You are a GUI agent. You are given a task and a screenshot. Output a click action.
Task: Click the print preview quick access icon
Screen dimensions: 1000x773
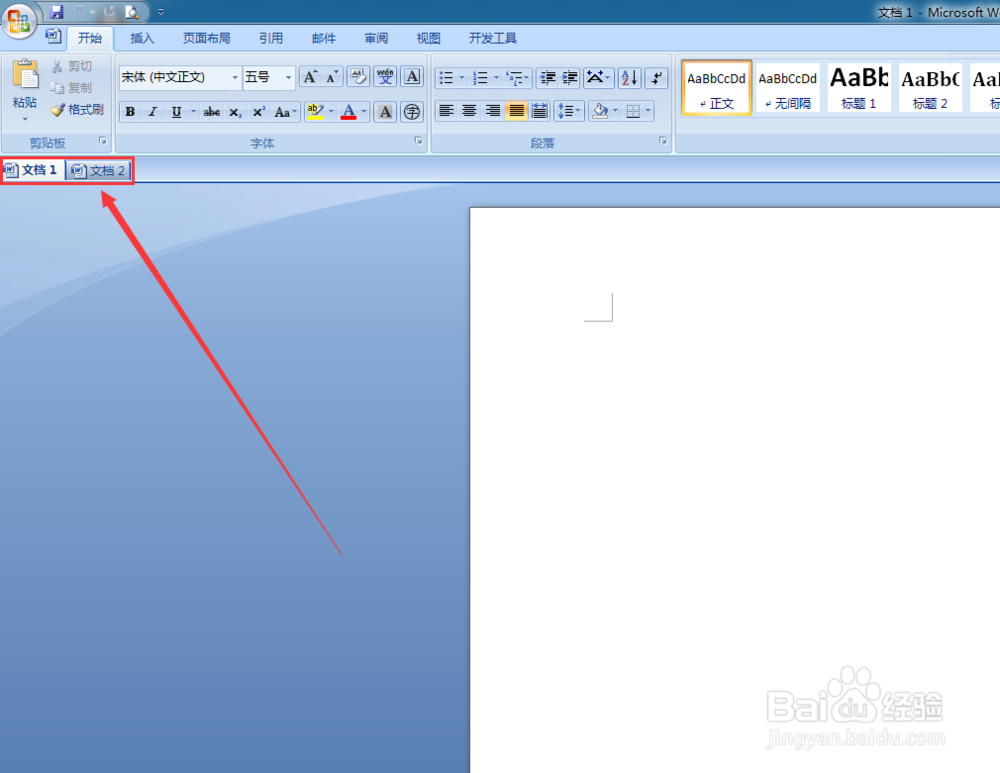pos(131,11)
